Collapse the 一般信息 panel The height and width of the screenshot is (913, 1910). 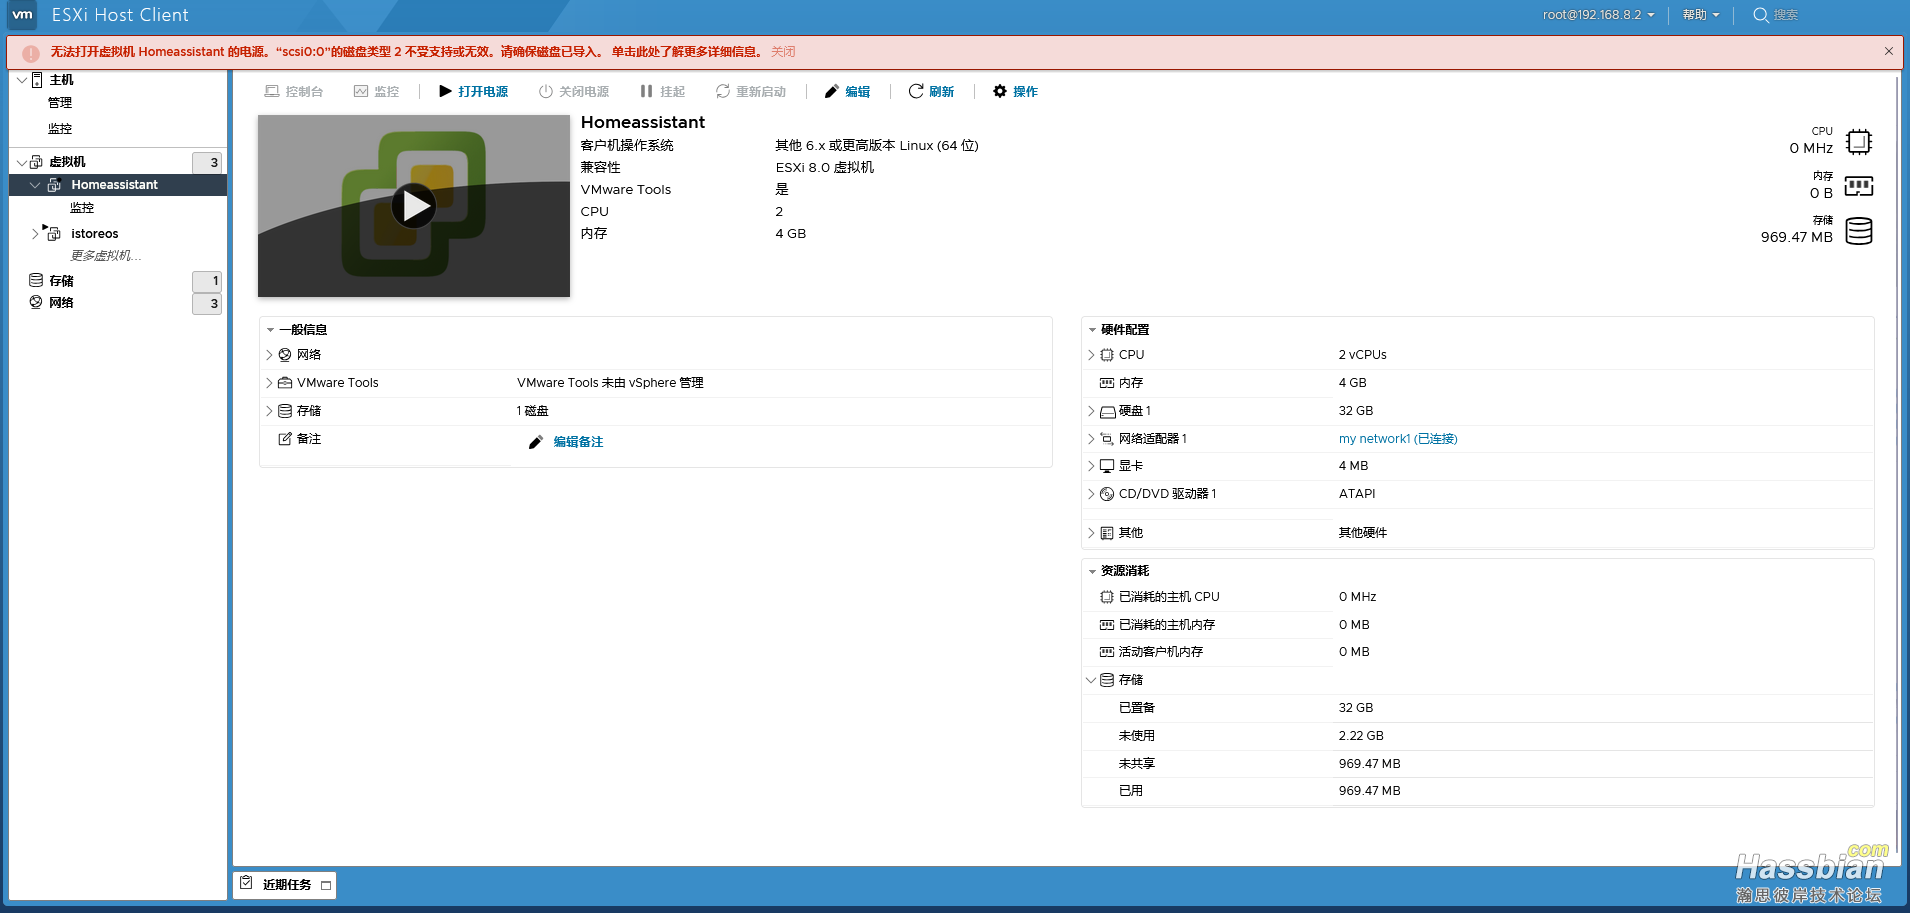pyautogui.click(x=270, y=330)
